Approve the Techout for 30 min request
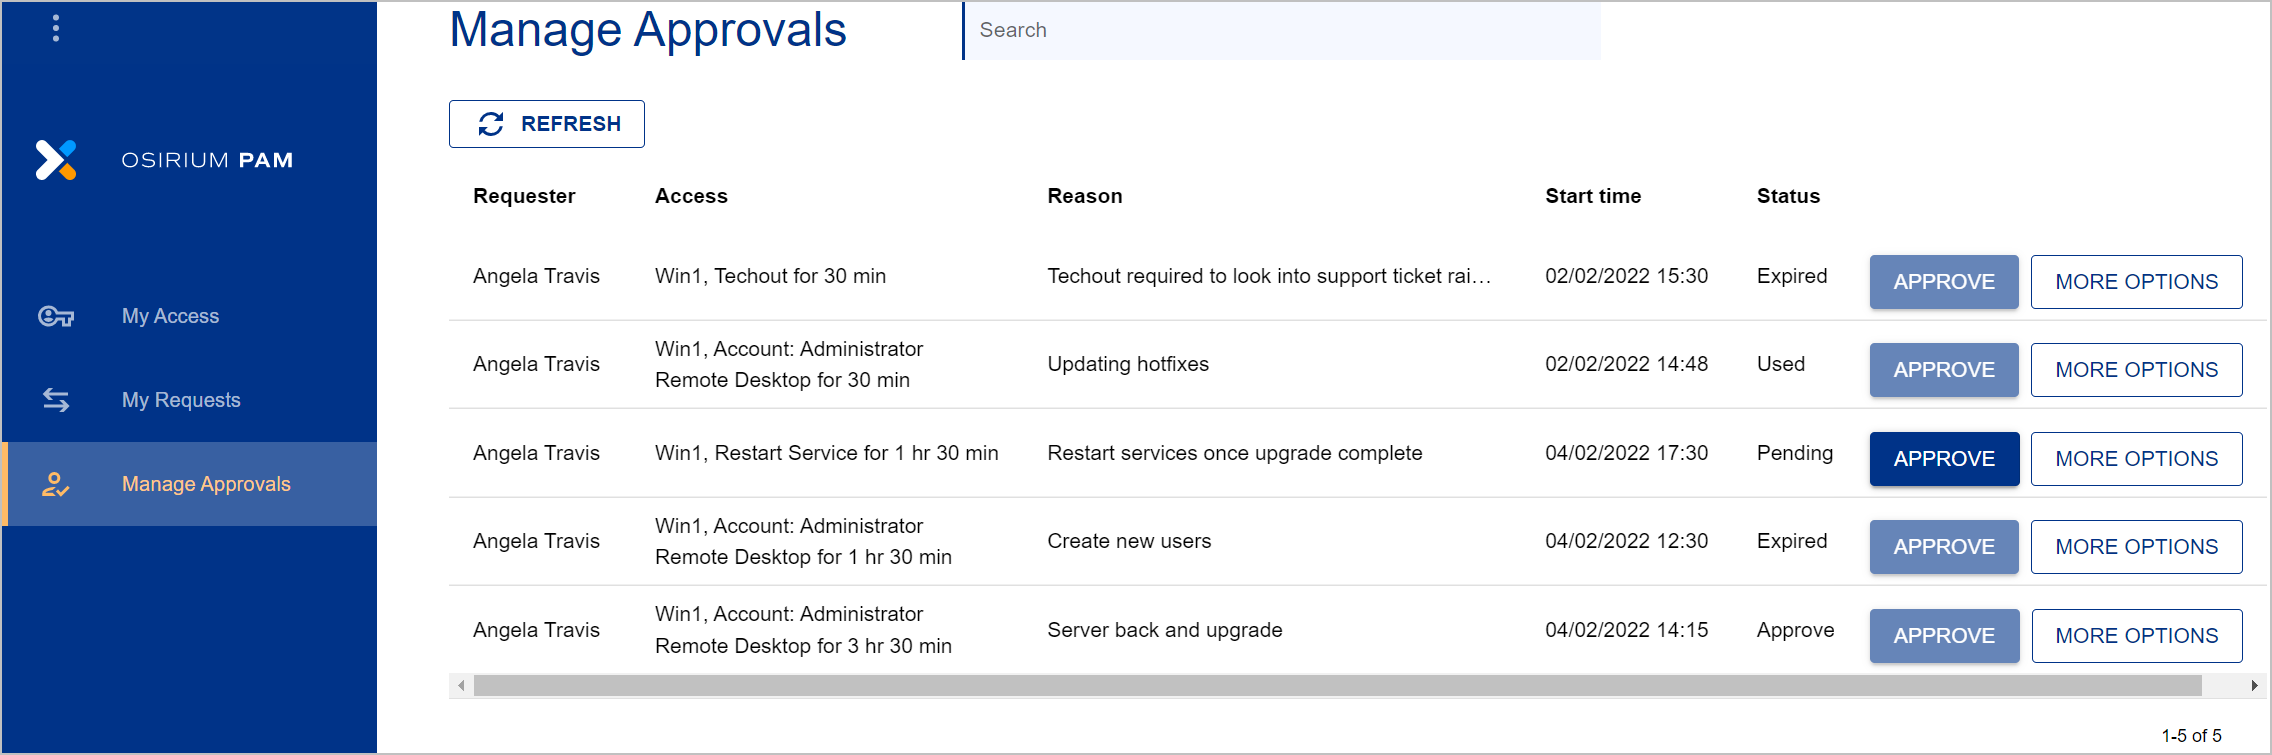Viewport: 2272px width, 755px height. 1944,282
